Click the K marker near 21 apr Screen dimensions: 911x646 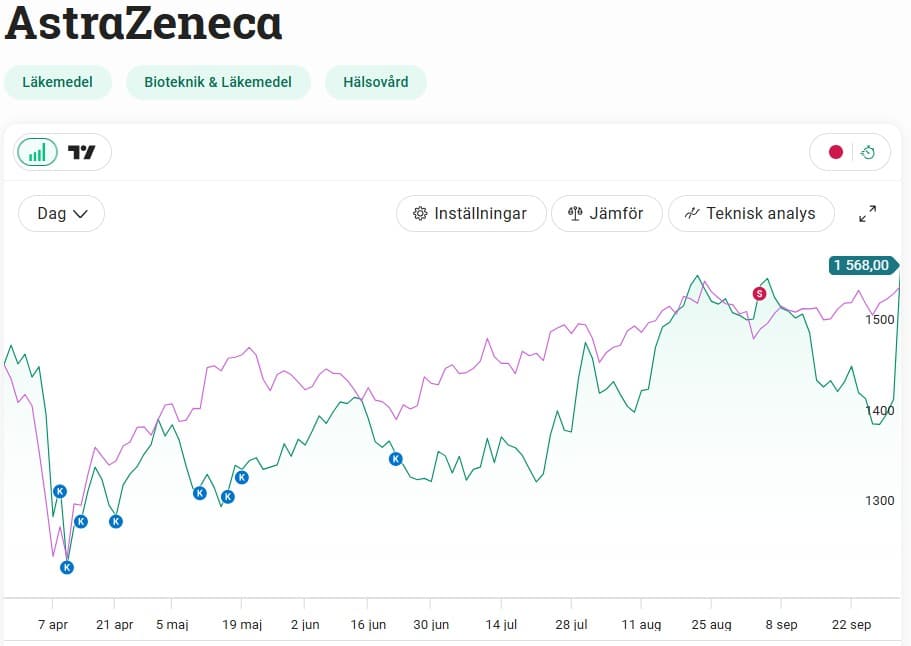tap(116, 521)
